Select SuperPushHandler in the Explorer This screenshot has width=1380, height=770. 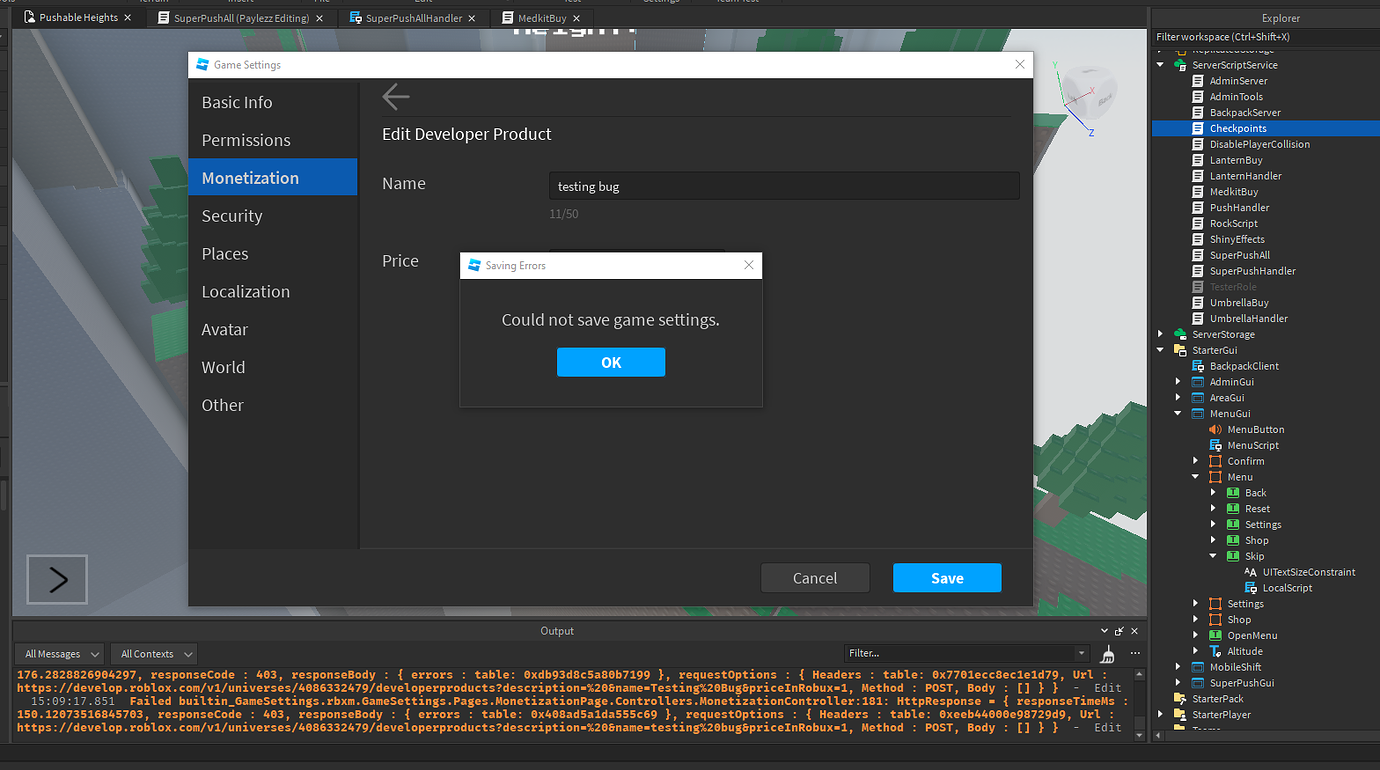click(x=1266, y=271)
